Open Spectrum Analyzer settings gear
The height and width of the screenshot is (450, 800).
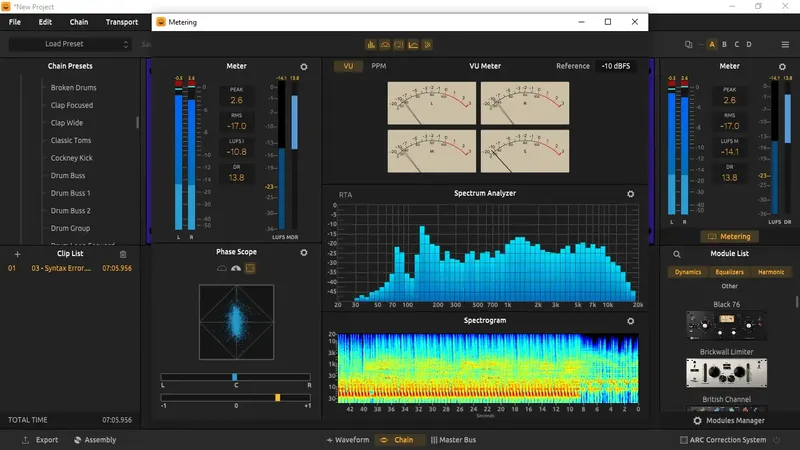pyautogui.click(x=631, y=194)
